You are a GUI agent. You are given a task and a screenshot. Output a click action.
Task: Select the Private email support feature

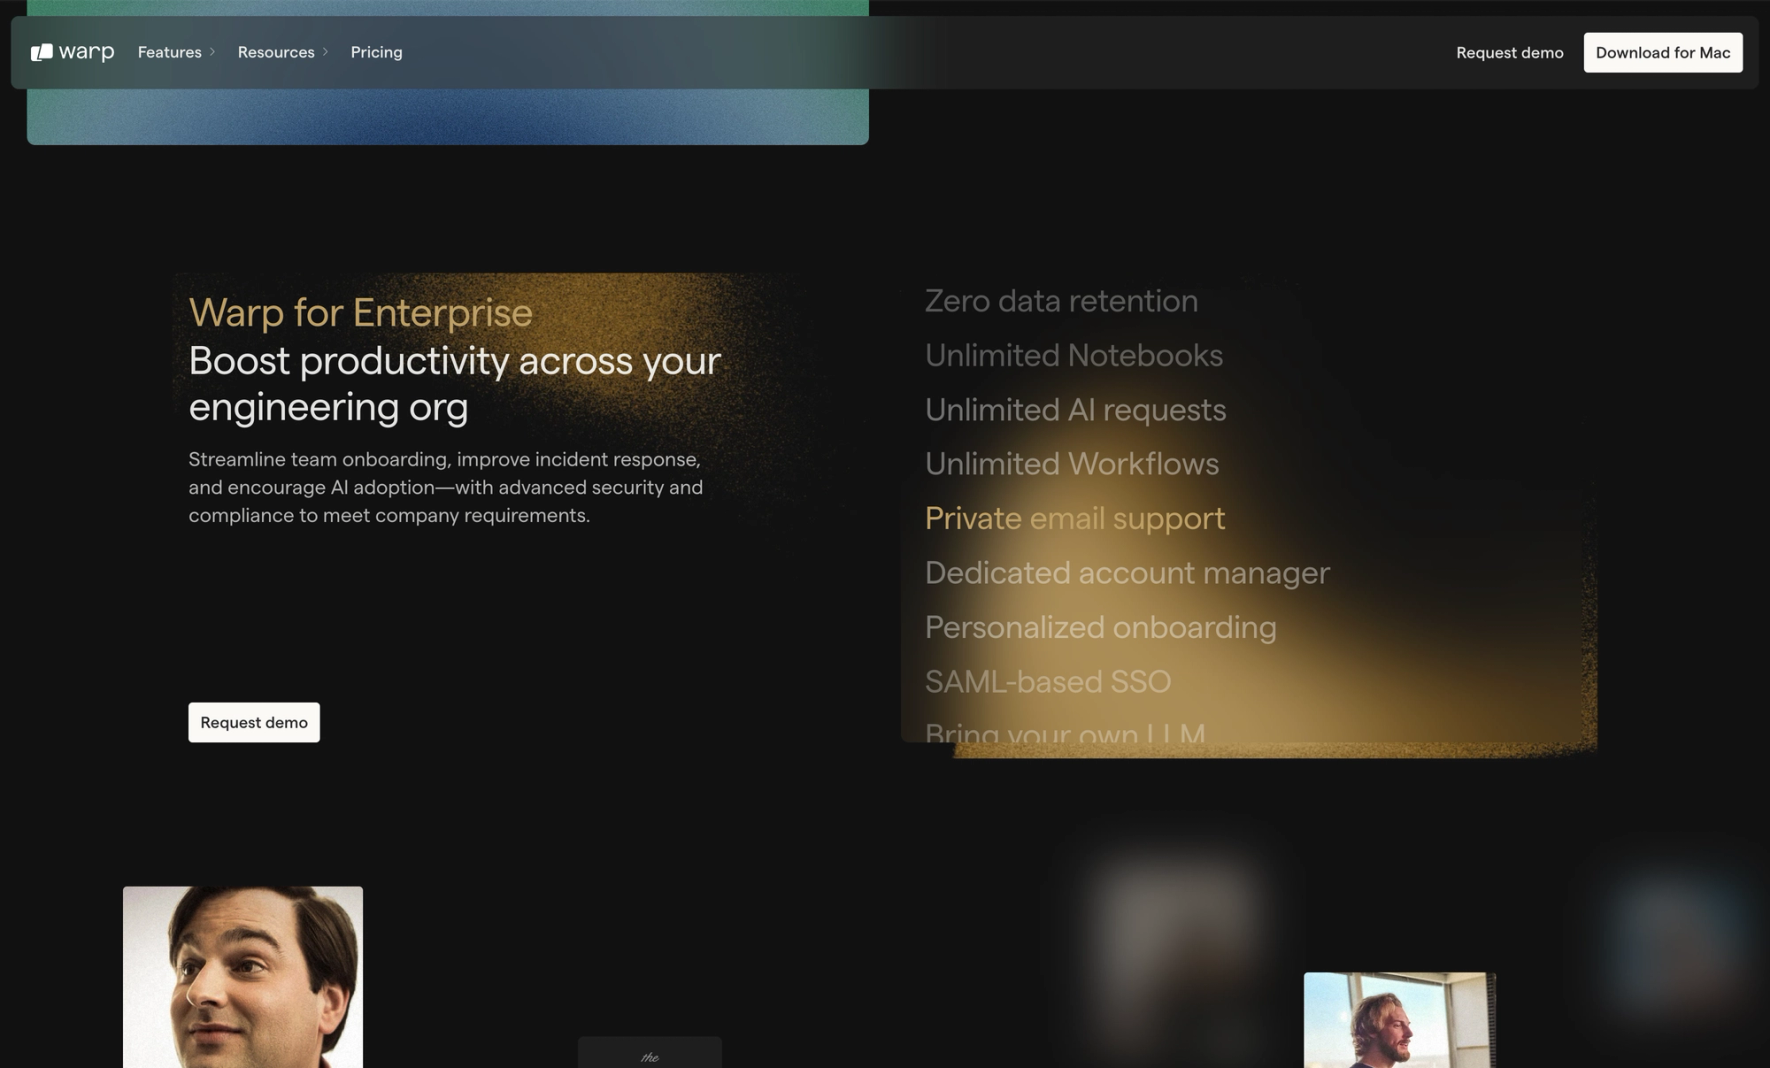tap(1074, 518)
